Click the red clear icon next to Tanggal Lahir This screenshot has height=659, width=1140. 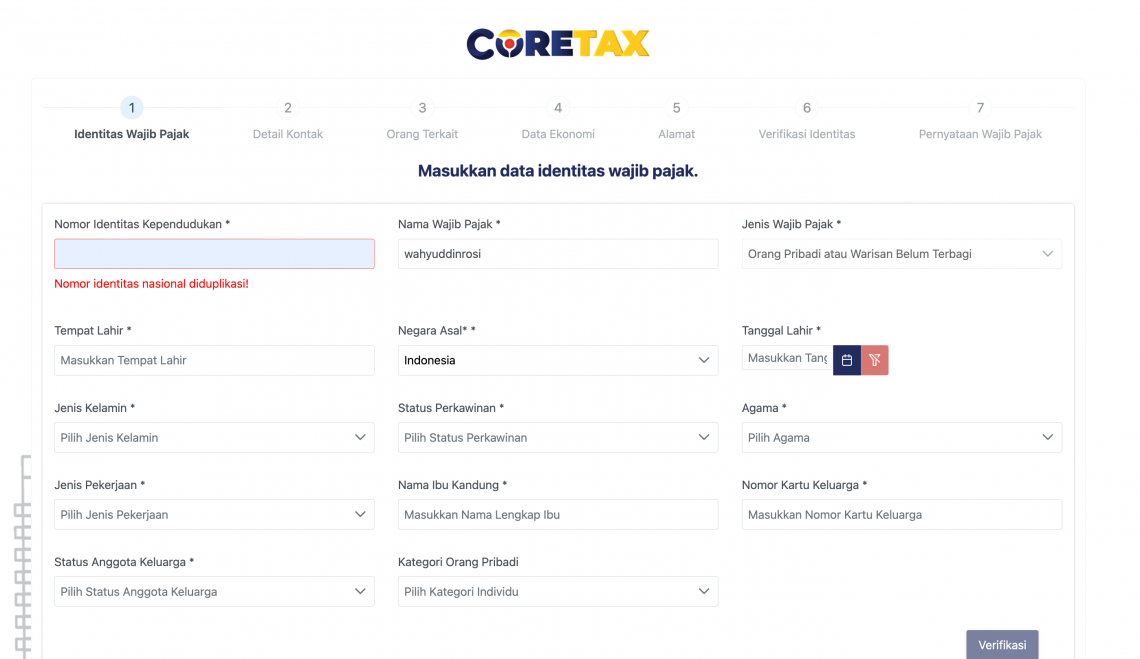click(874, 359)
